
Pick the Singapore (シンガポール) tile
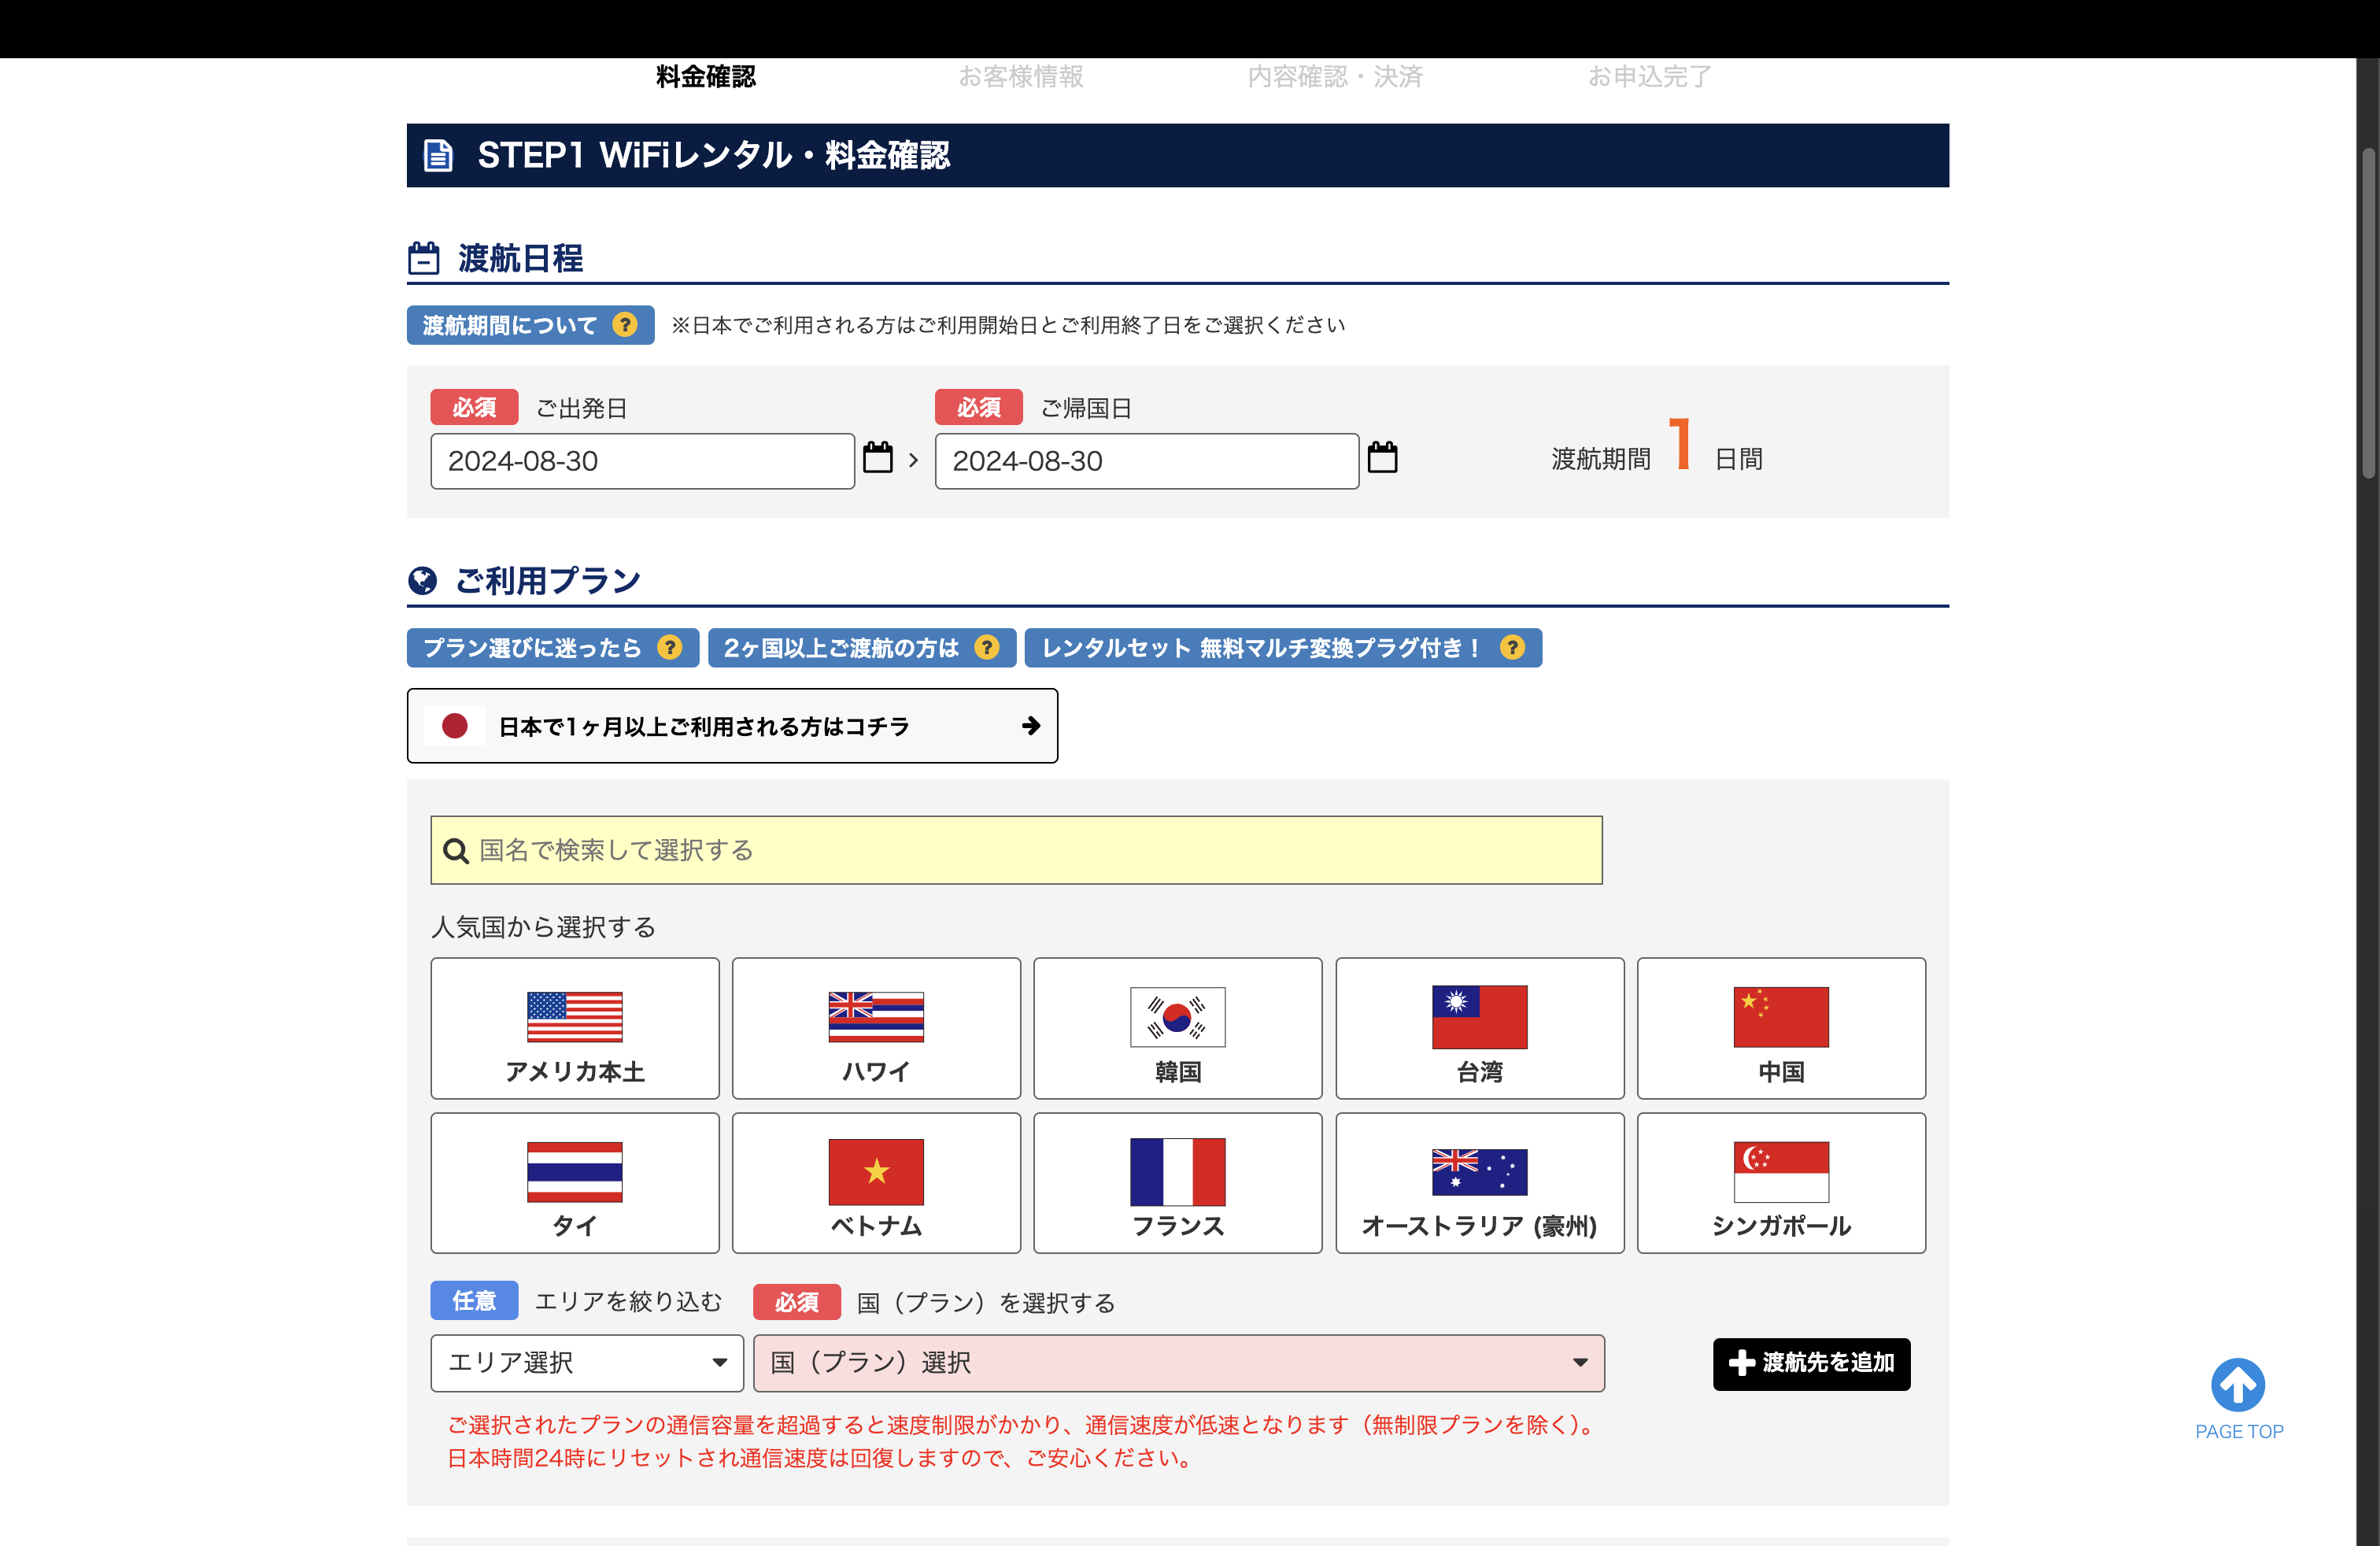(1781, 1183)
